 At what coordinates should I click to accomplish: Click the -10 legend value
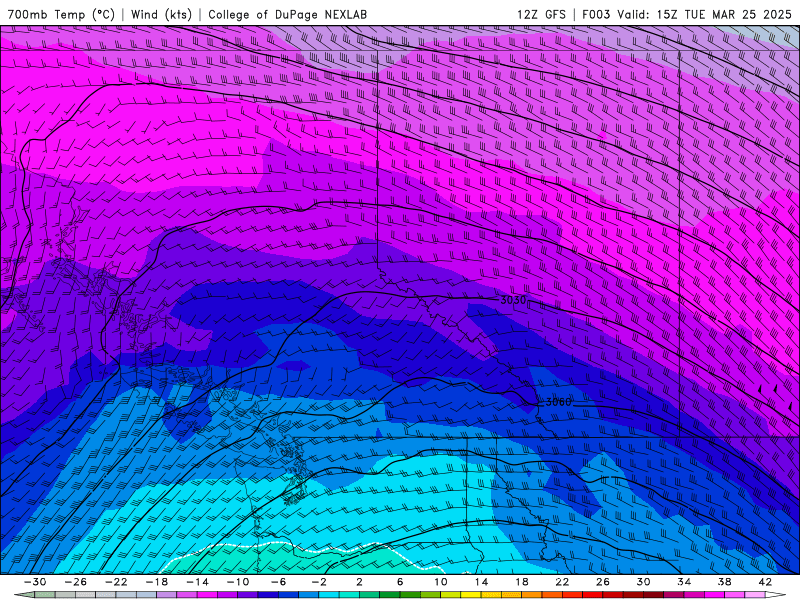238,582
